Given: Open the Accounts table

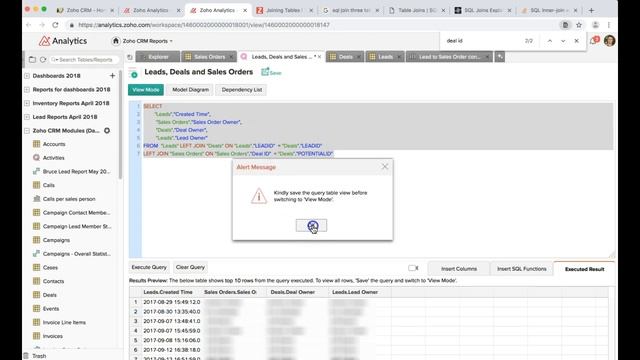Looking at the screenshot, I should pos(53,144).
